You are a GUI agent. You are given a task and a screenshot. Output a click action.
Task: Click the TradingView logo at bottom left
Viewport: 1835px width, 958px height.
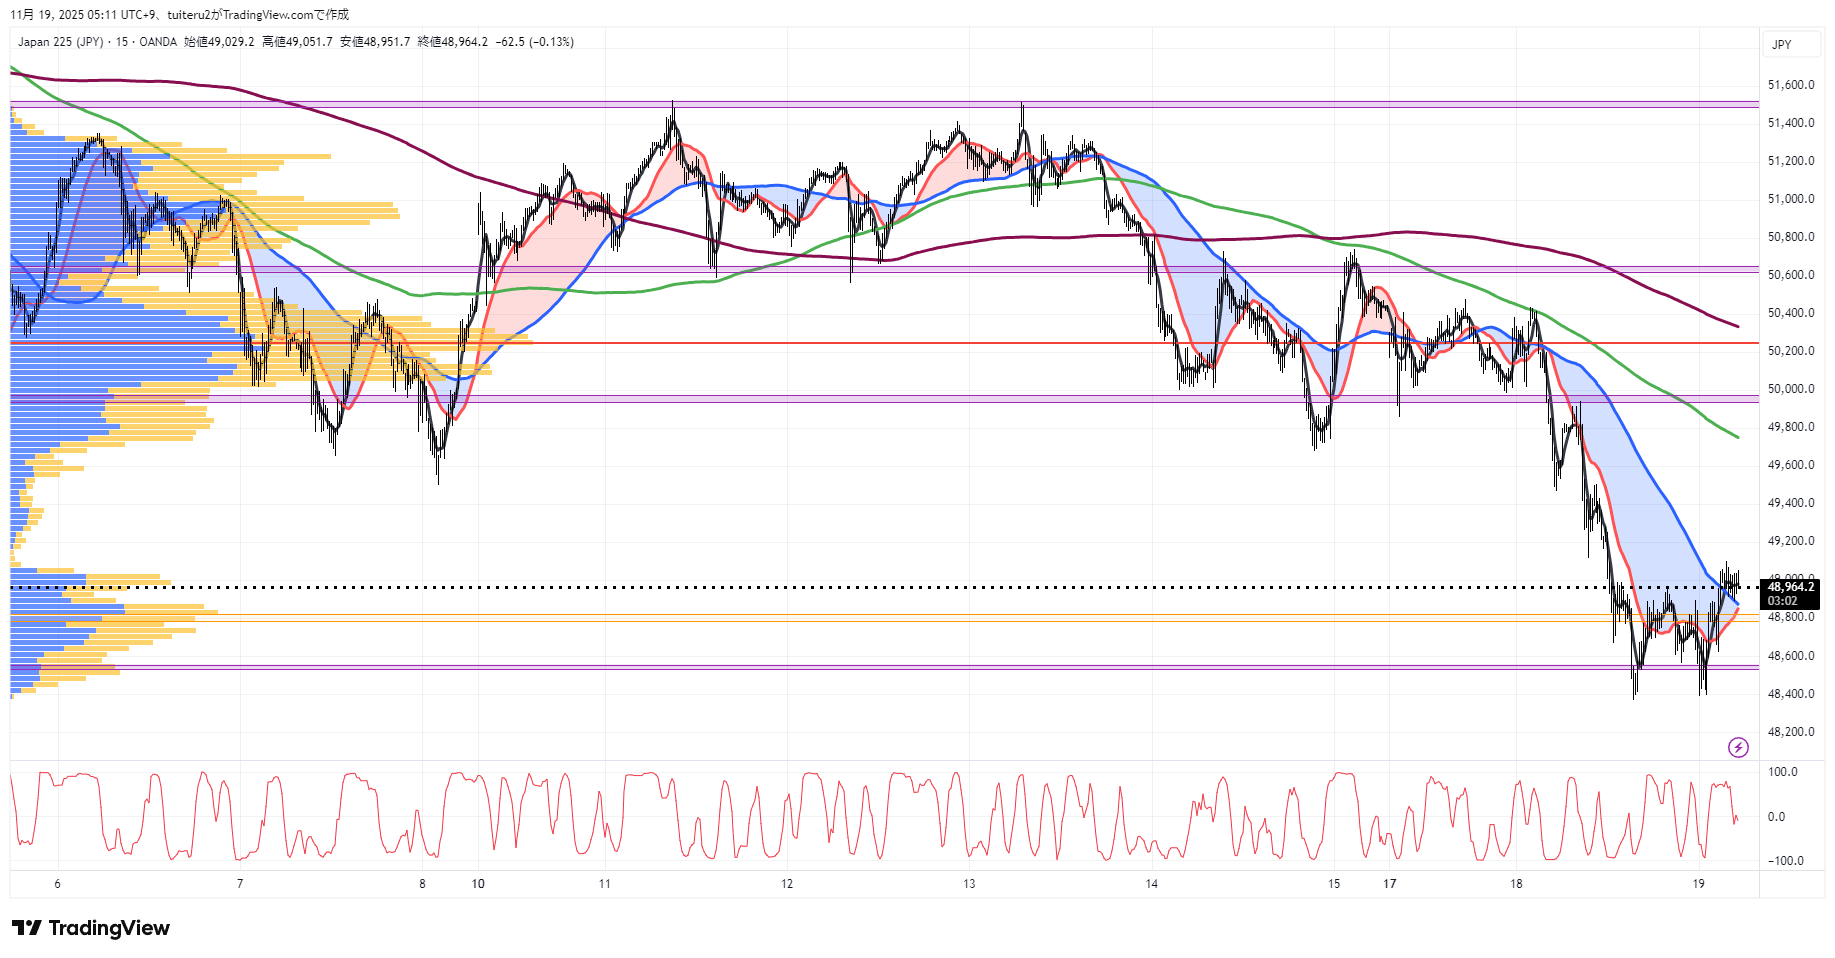(x=91, y=928)
